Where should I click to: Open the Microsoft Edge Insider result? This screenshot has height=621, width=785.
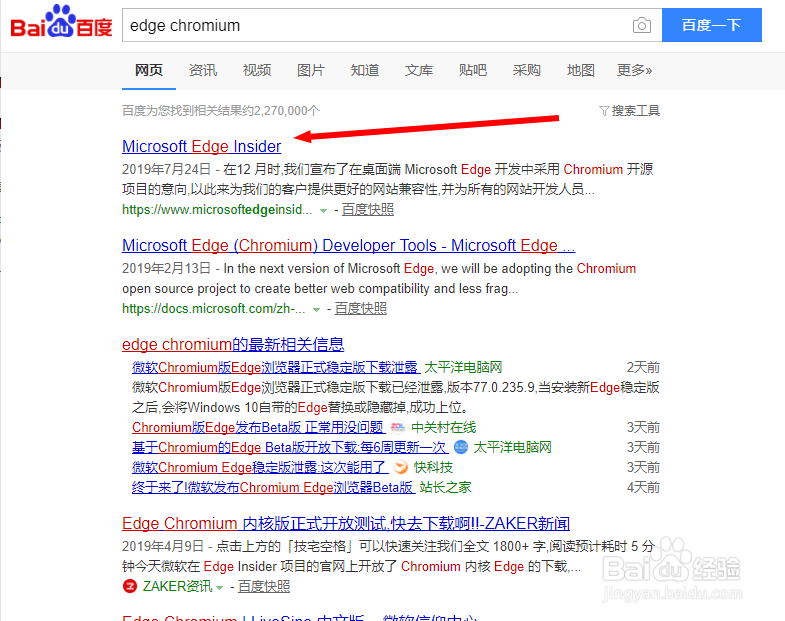[x=202, y=146]
